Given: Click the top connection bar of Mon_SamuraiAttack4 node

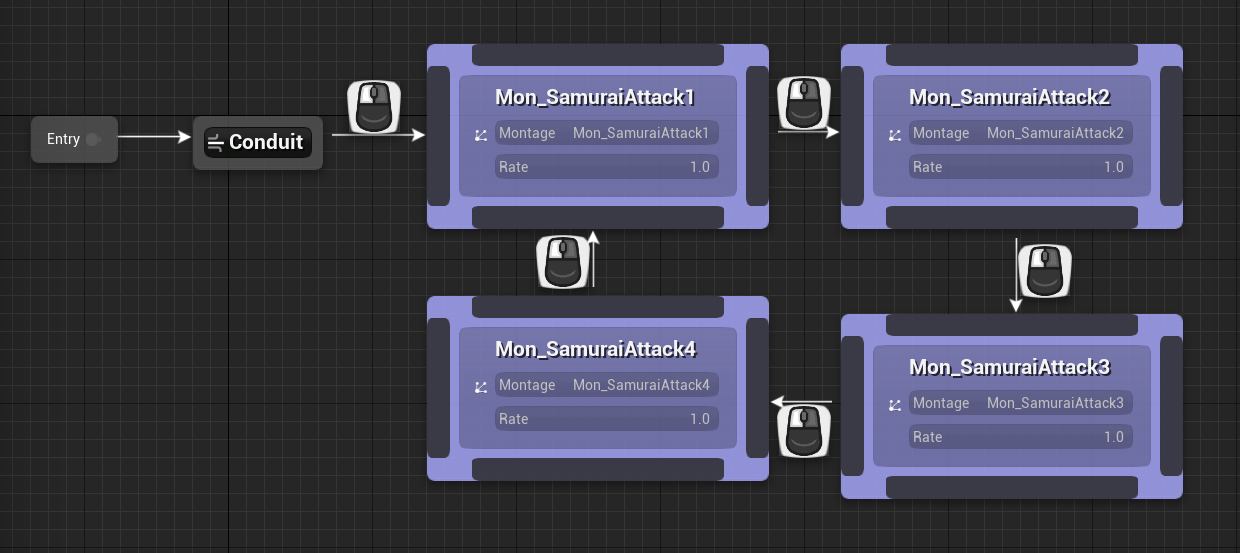Looking at the screenshot, I should [598, 307].
